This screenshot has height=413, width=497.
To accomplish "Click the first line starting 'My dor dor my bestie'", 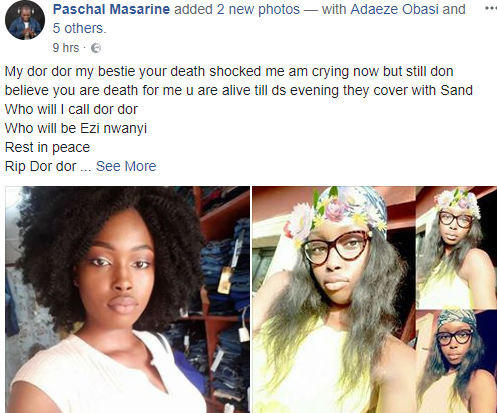I will 229,71.
